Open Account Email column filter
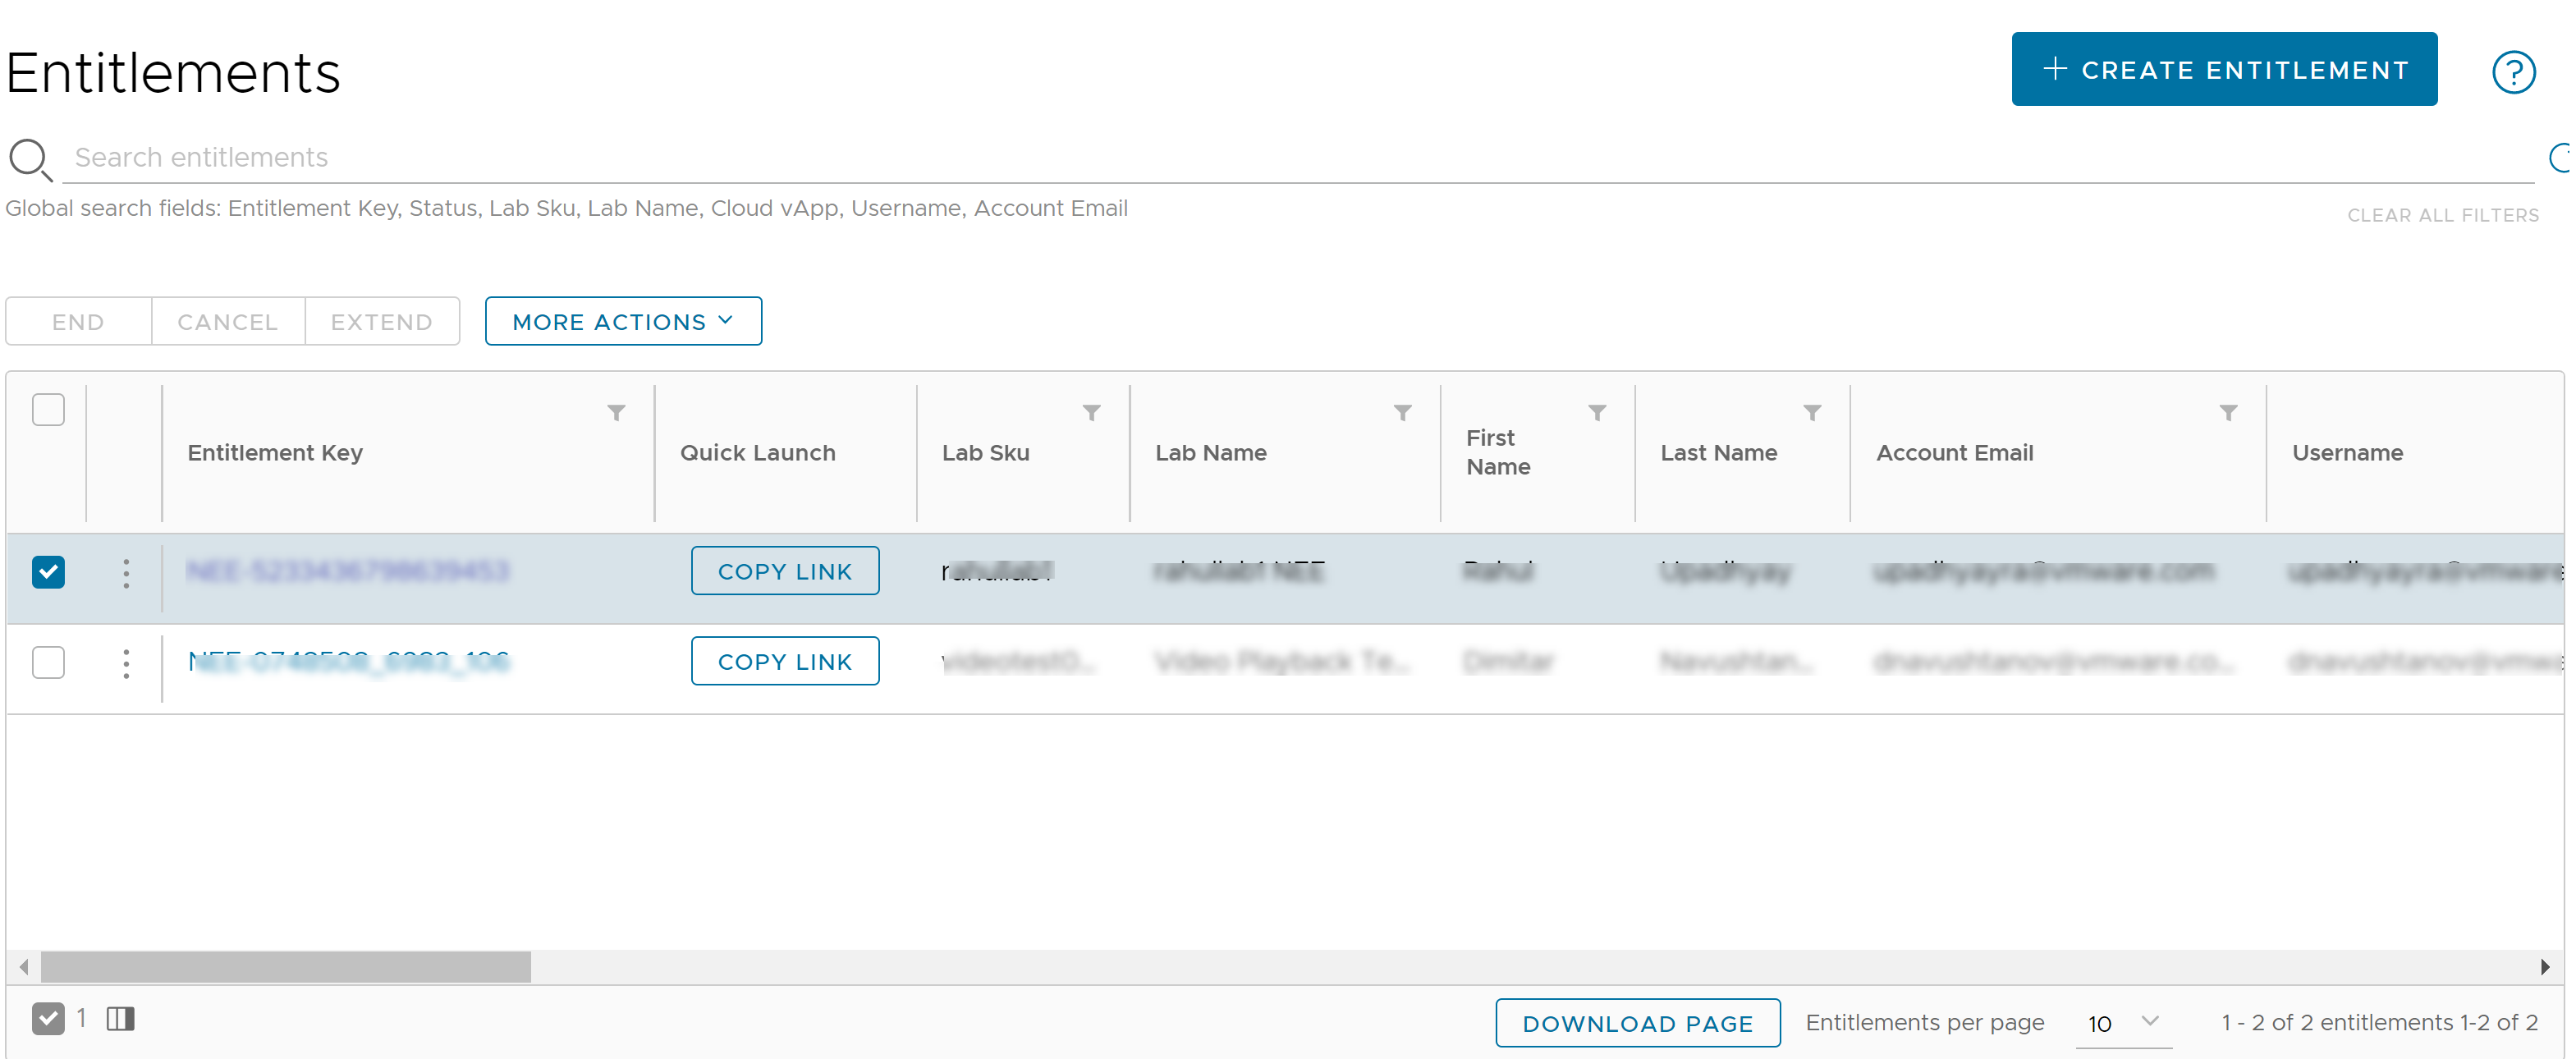 [x=2227, y=413]
